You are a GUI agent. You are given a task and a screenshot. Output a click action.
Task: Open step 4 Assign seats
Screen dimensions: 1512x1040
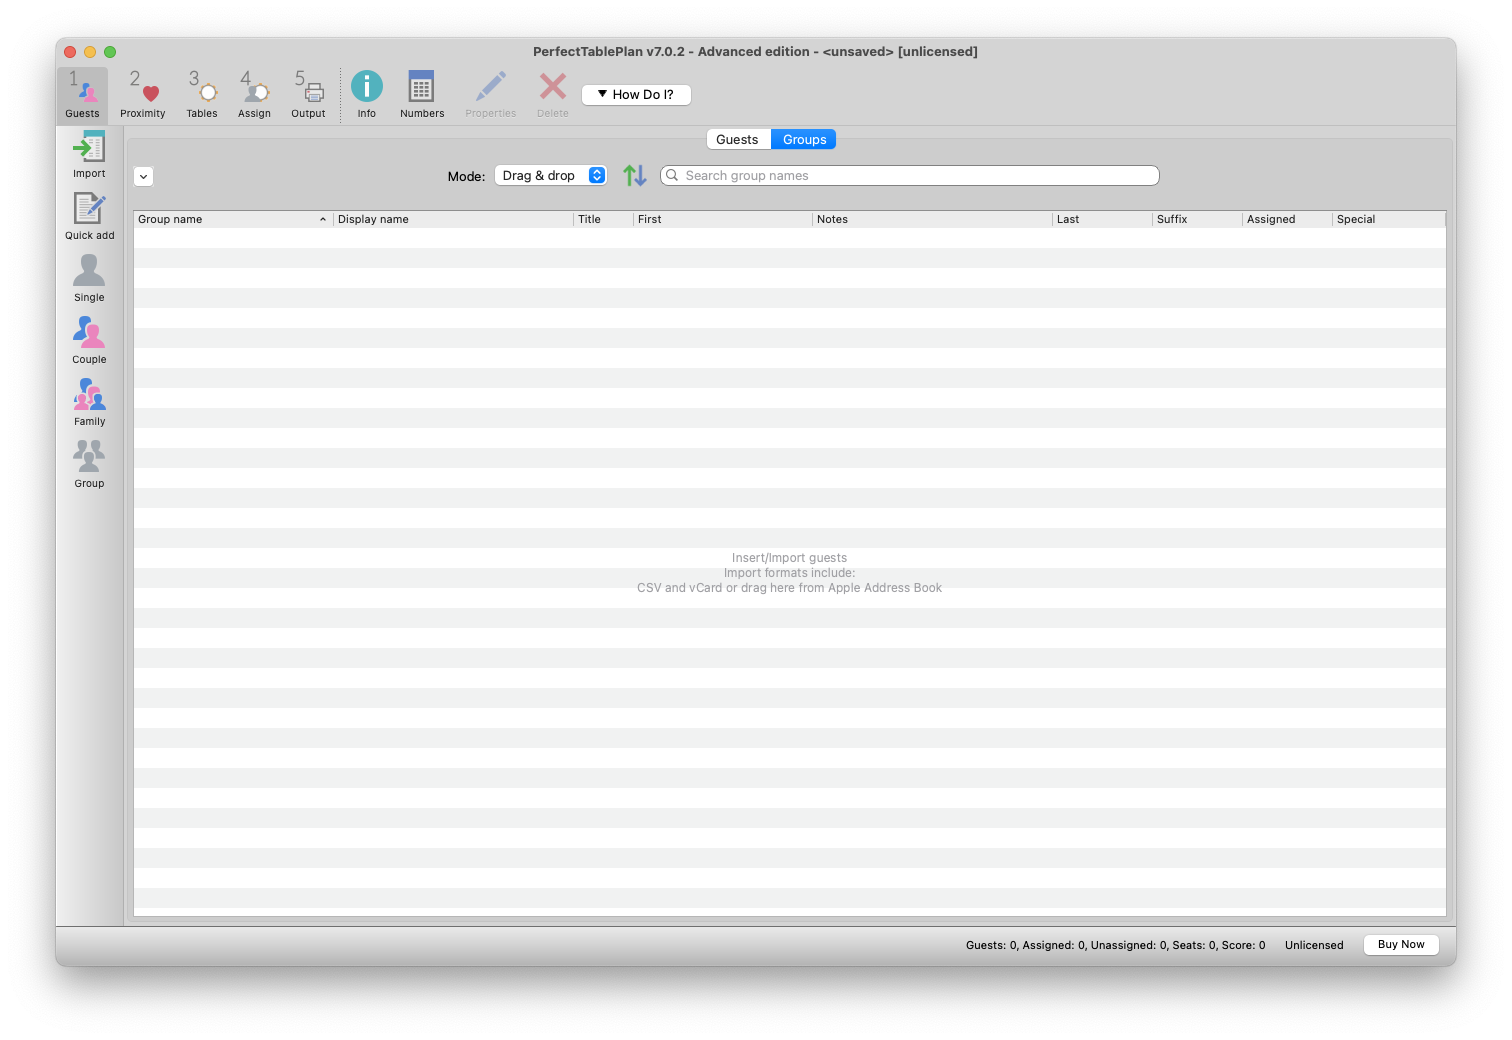[x=254, y=94]
